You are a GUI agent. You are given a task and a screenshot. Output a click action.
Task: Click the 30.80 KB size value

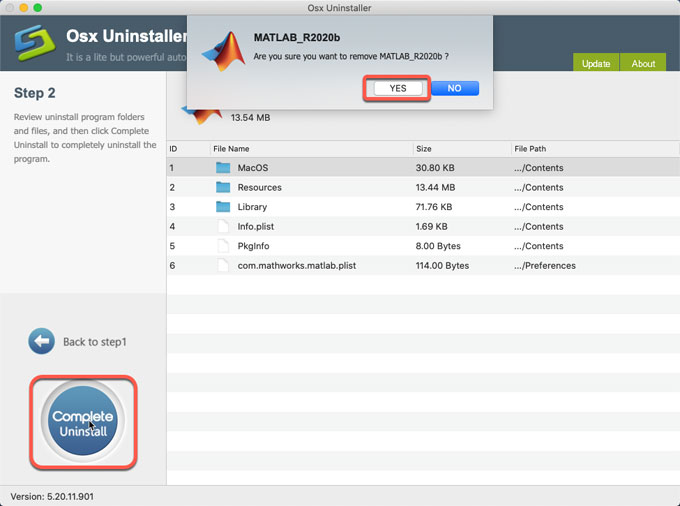coord(435,168)
